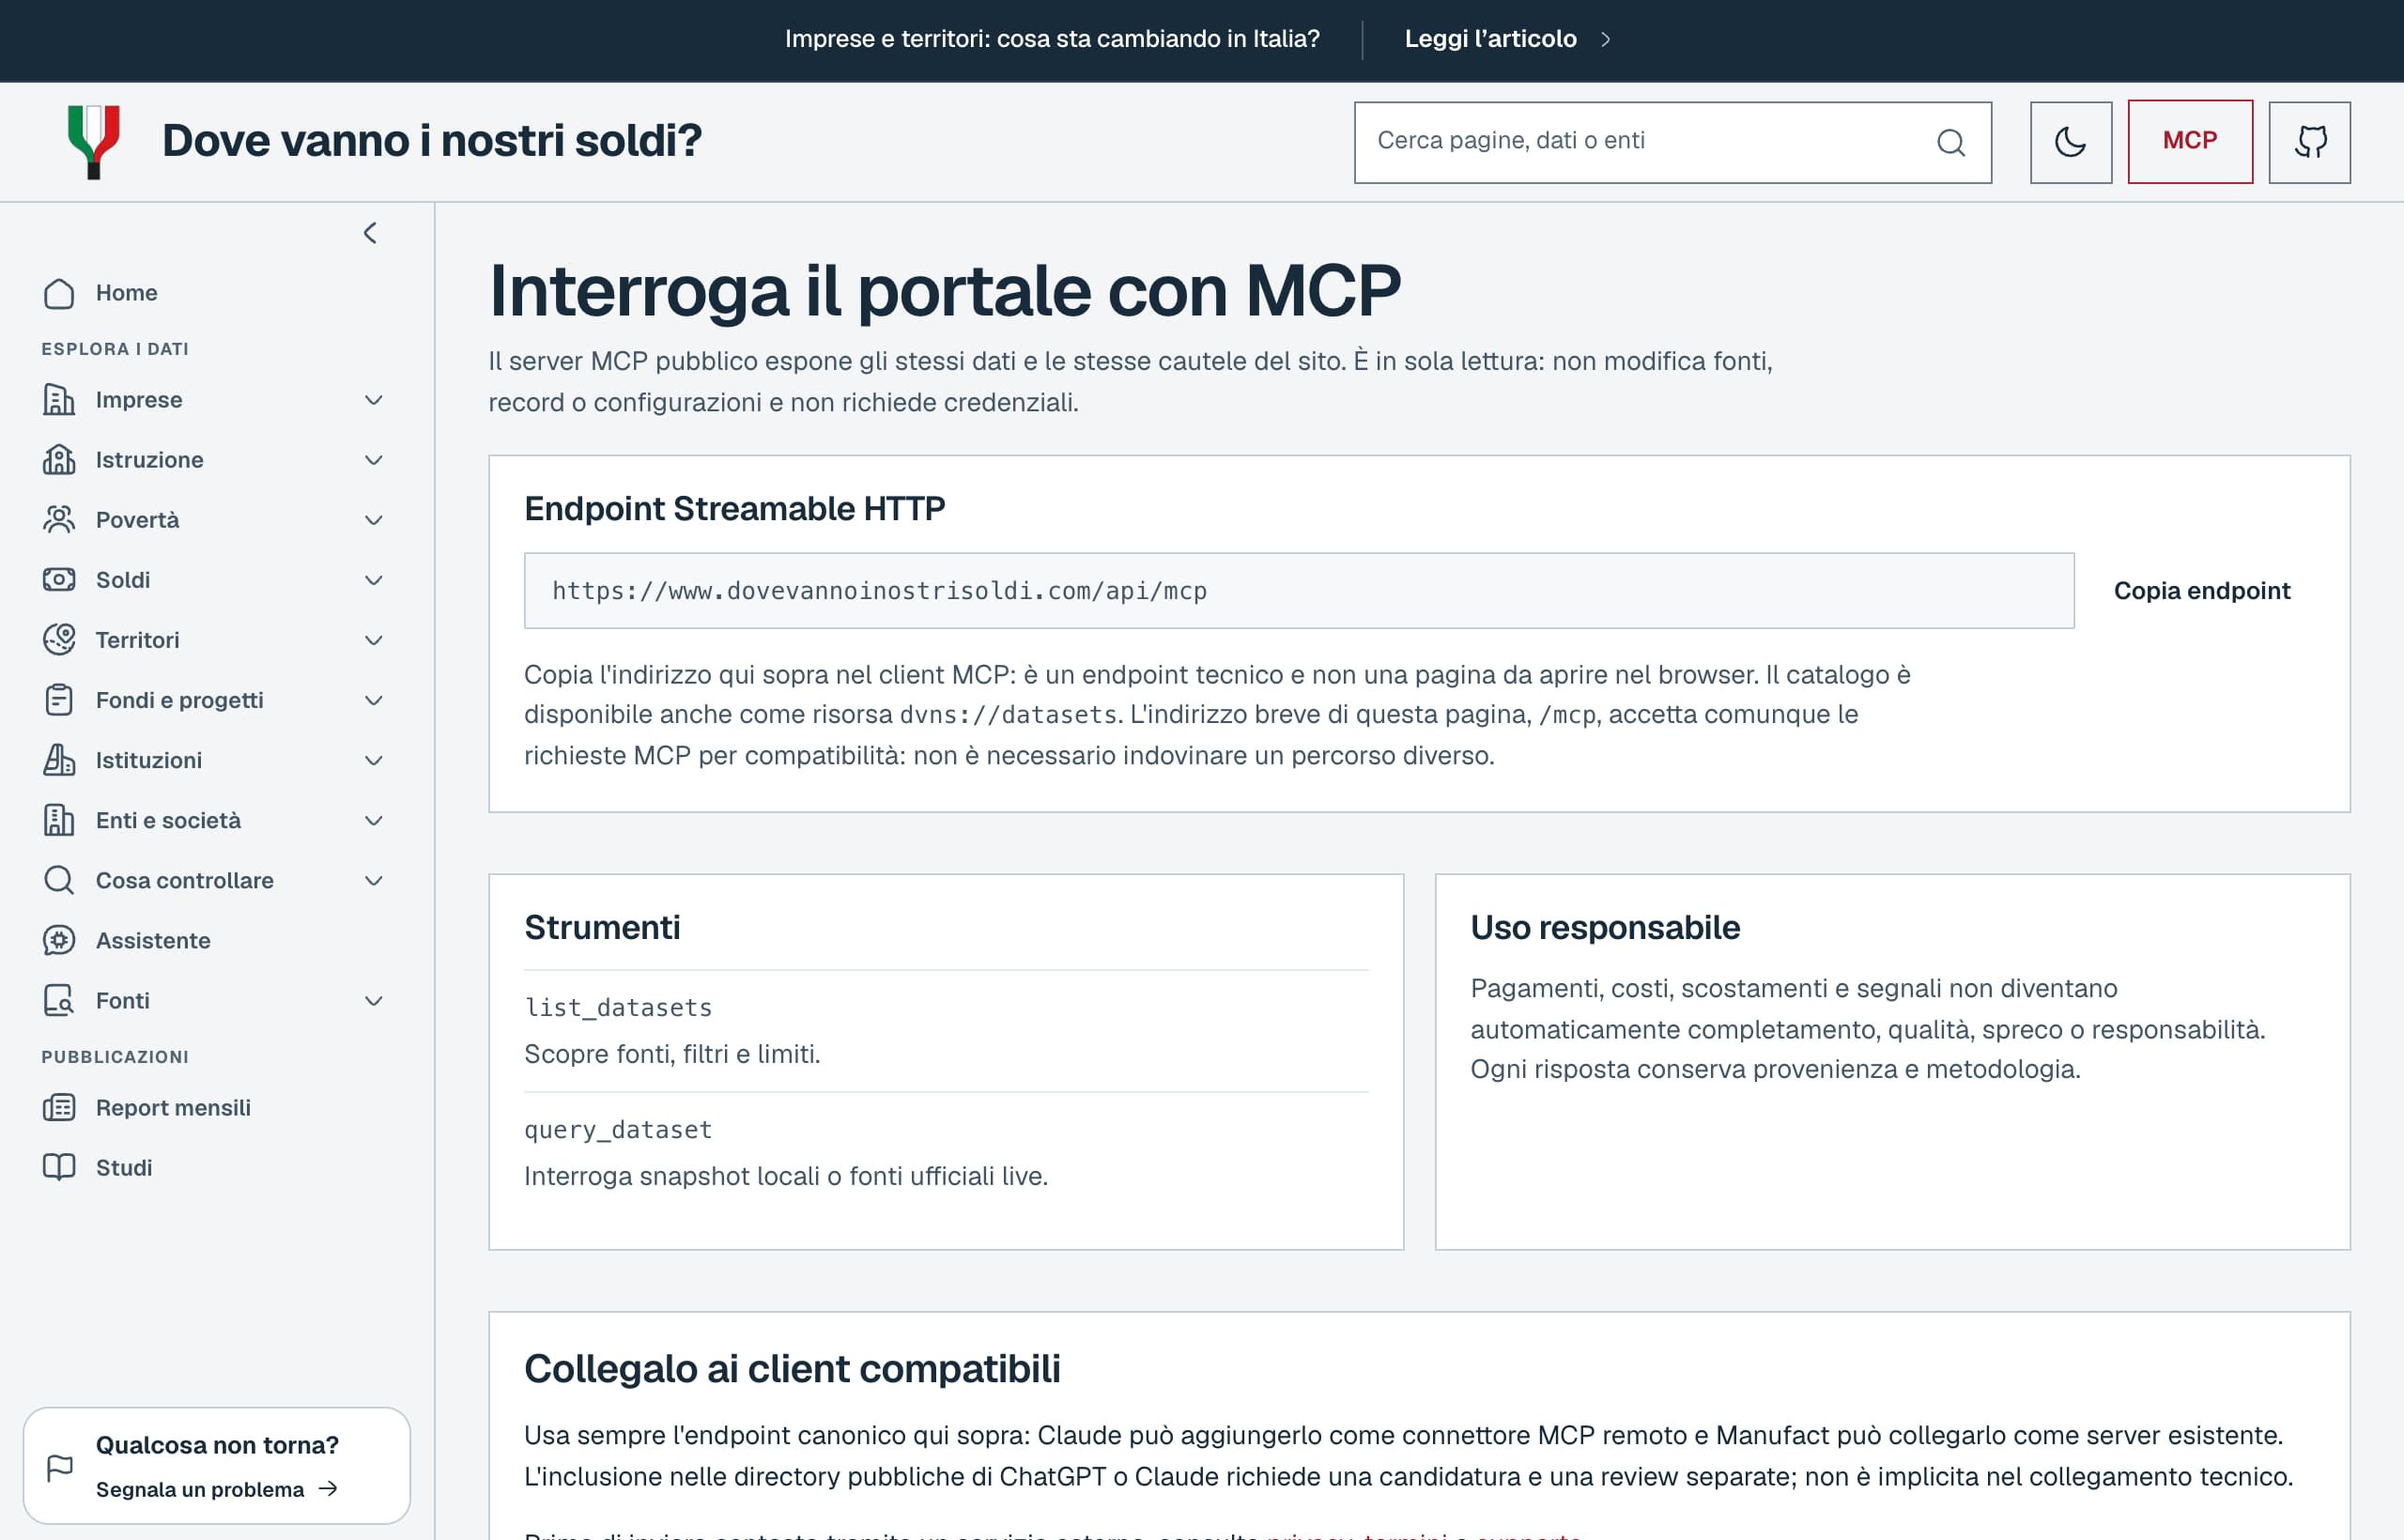Click the endpoint URL text box
This screenshot has height=1540, width=2404.
[1299, 591]
